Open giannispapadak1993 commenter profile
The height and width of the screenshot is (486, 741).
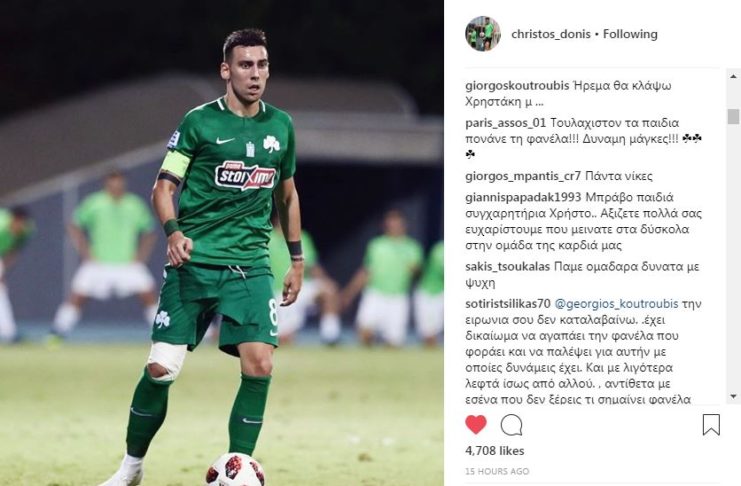(522, 197)
